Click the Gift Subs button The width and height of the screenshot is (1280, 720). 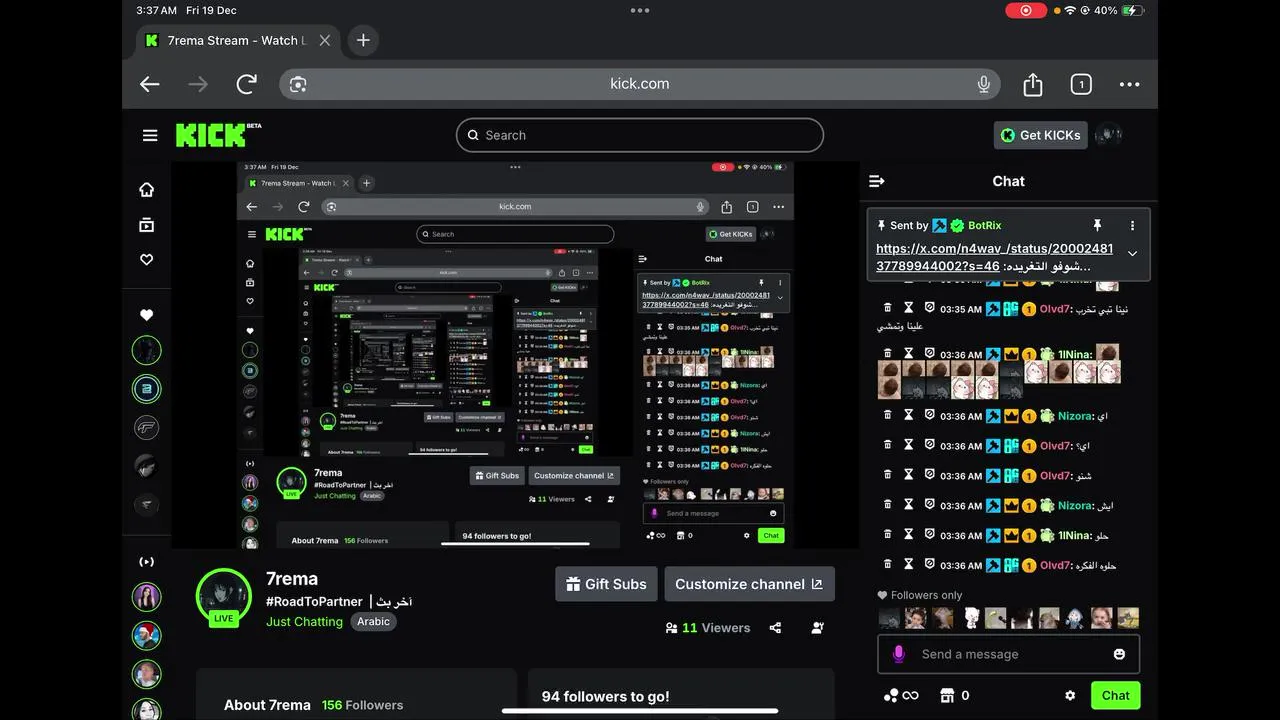click(606, 584)
